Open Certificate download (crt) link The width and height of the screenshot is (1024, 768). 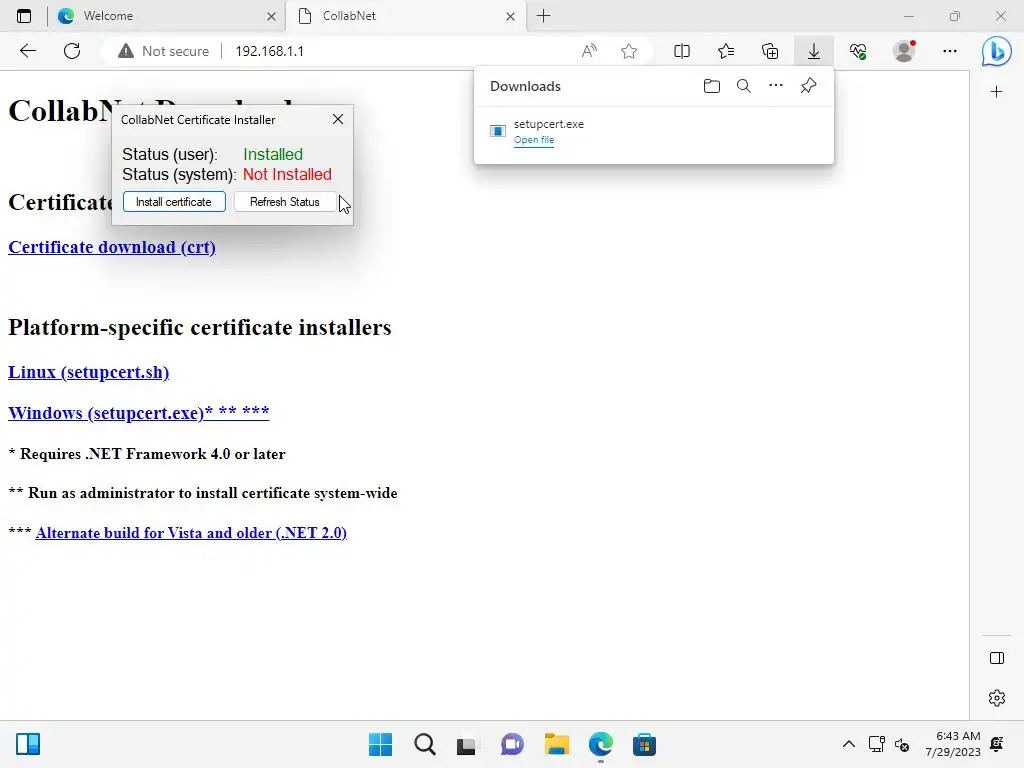[x=112, y=247]
